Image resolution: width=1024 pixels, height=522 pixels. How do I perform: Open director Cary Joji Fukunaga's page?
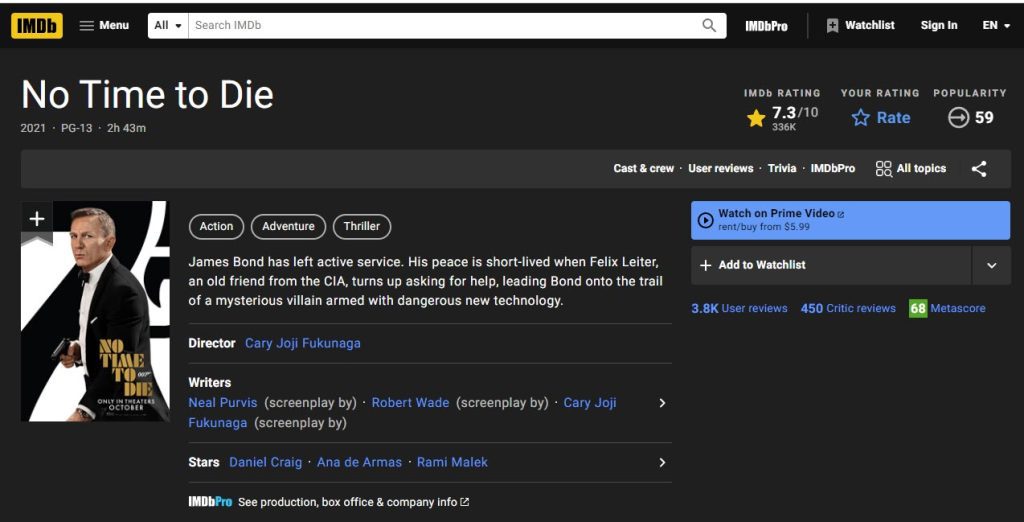pyautogui.click(x=302, y=343)
